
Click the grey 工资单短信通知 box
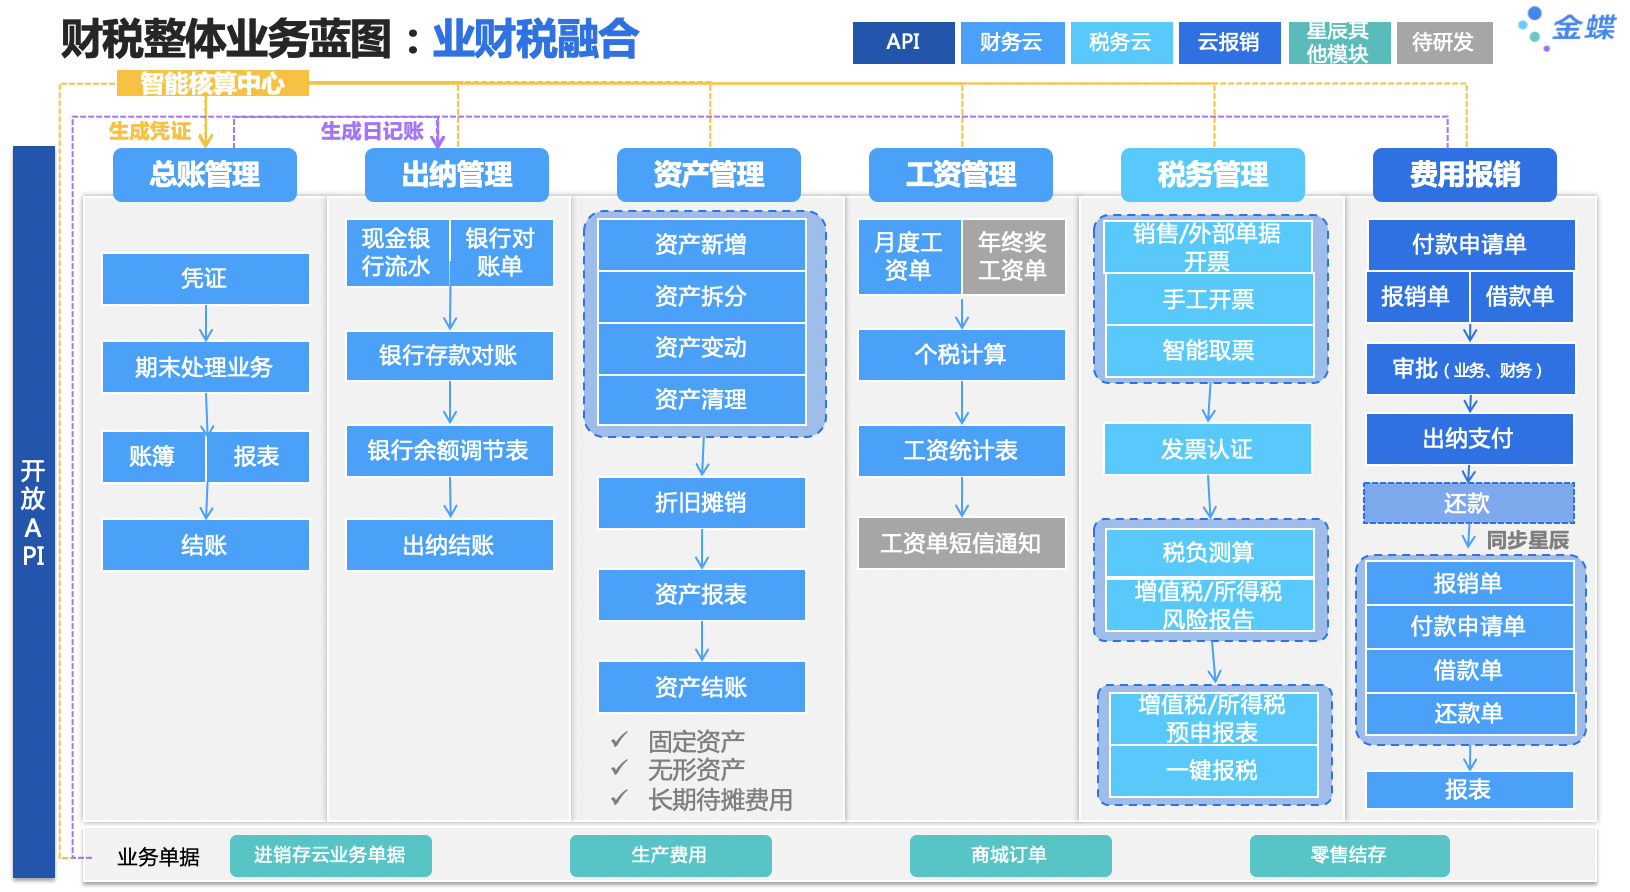click(x=961, y=544)
